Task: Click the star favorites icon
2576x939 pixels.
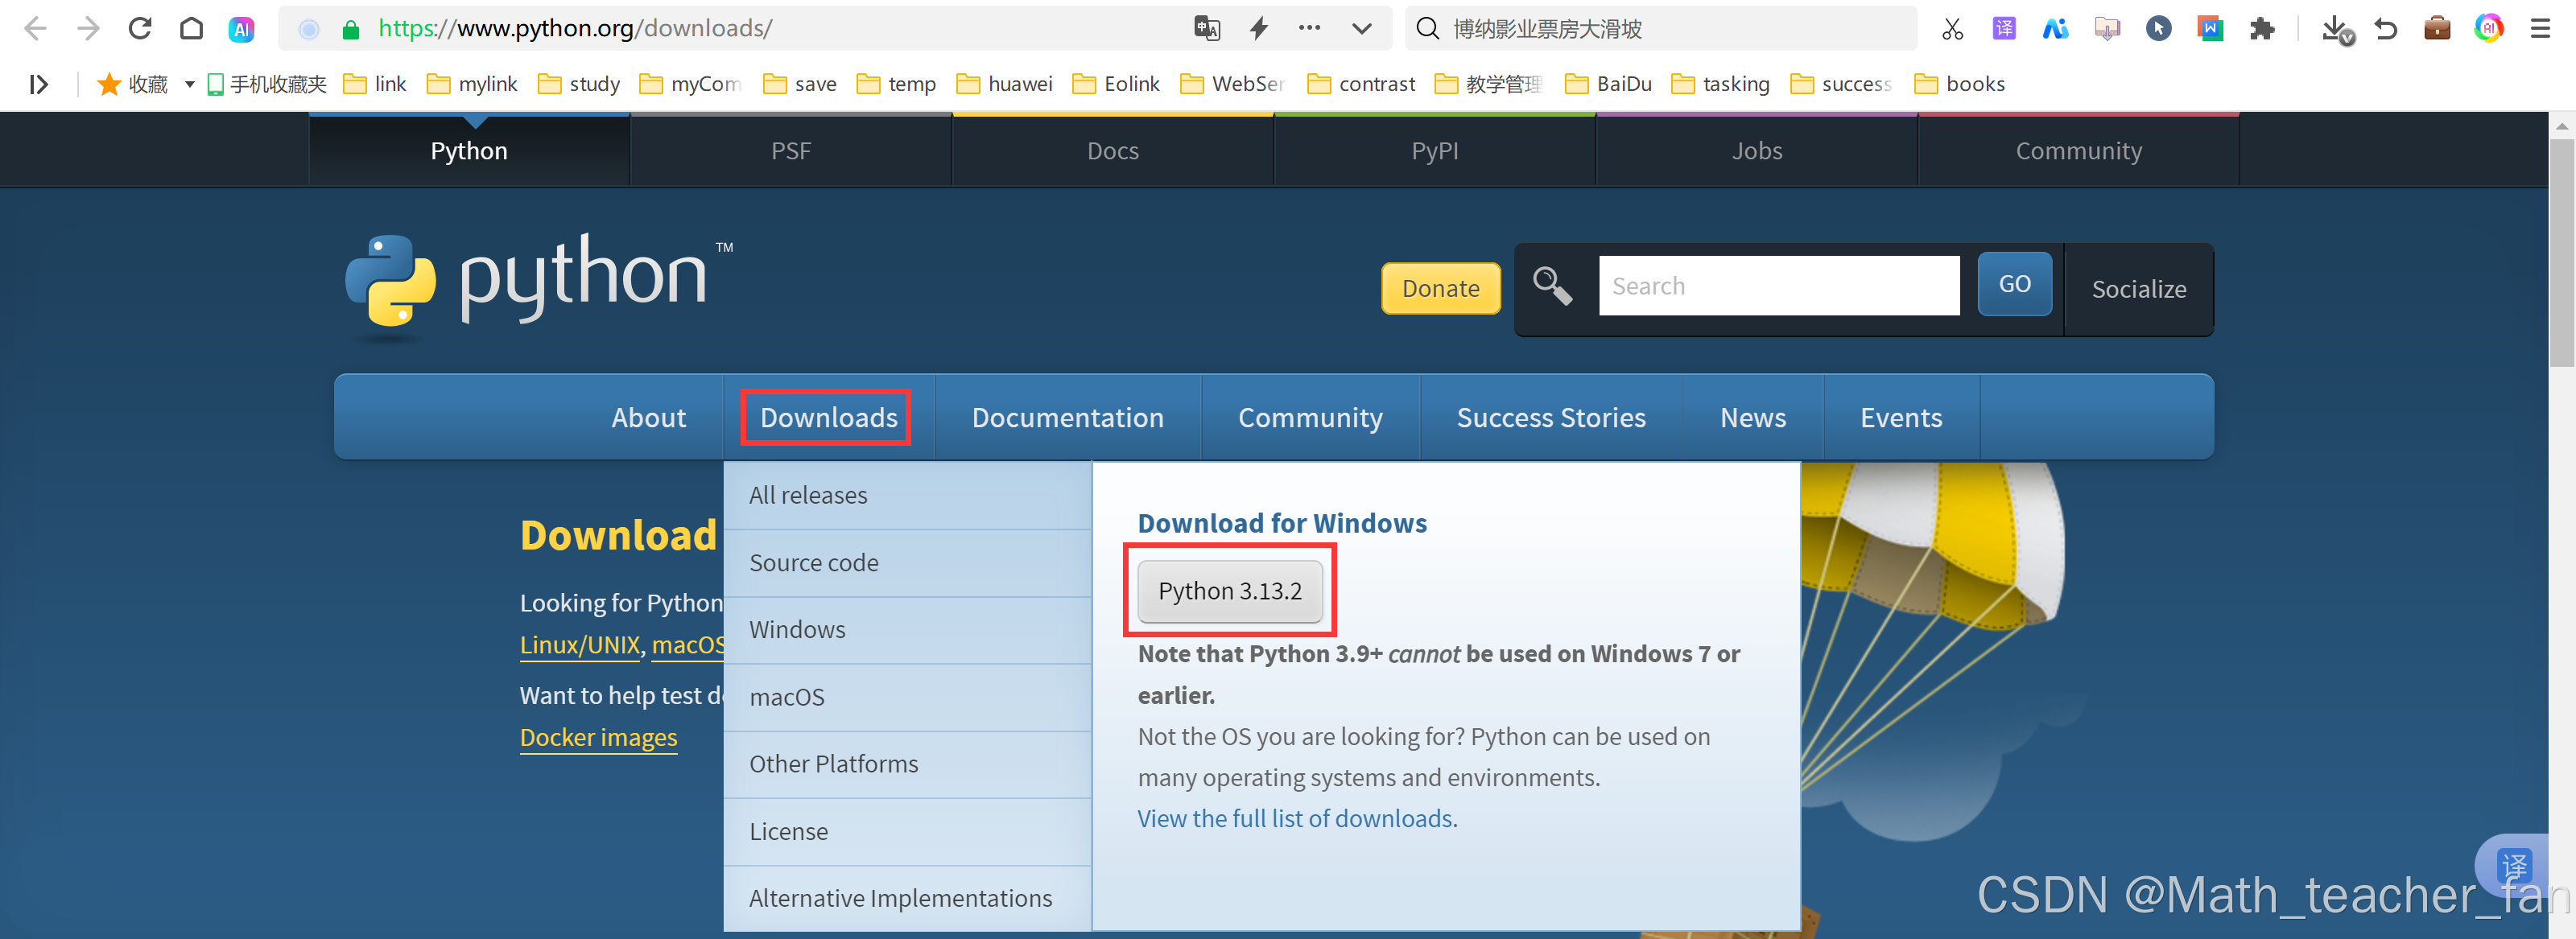Action: [109, 84]
